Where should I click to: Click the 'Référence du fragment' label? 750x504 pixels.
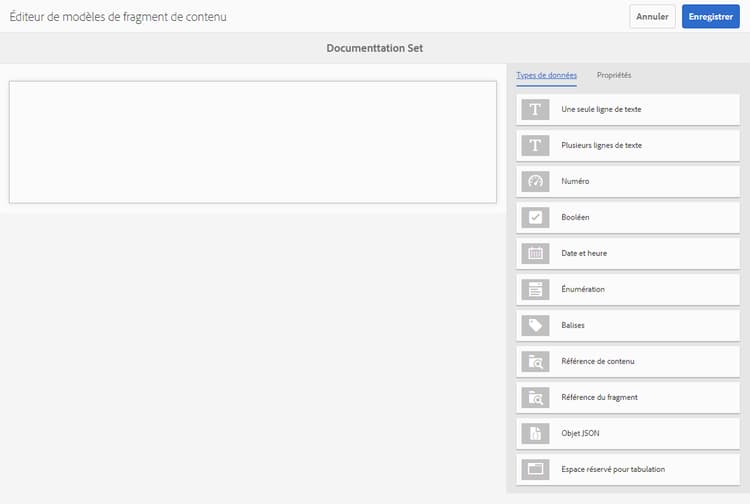click(x=599, y=397)
